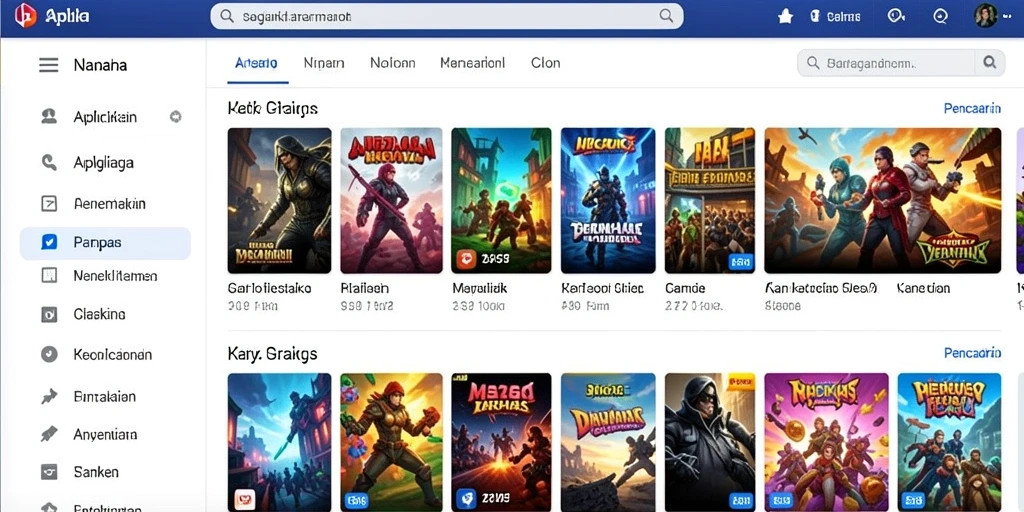The height and width of the screenshot is (512, 1024).
Task: Open Pencaarin link for Kary. Grakgs
Action: 972,353
